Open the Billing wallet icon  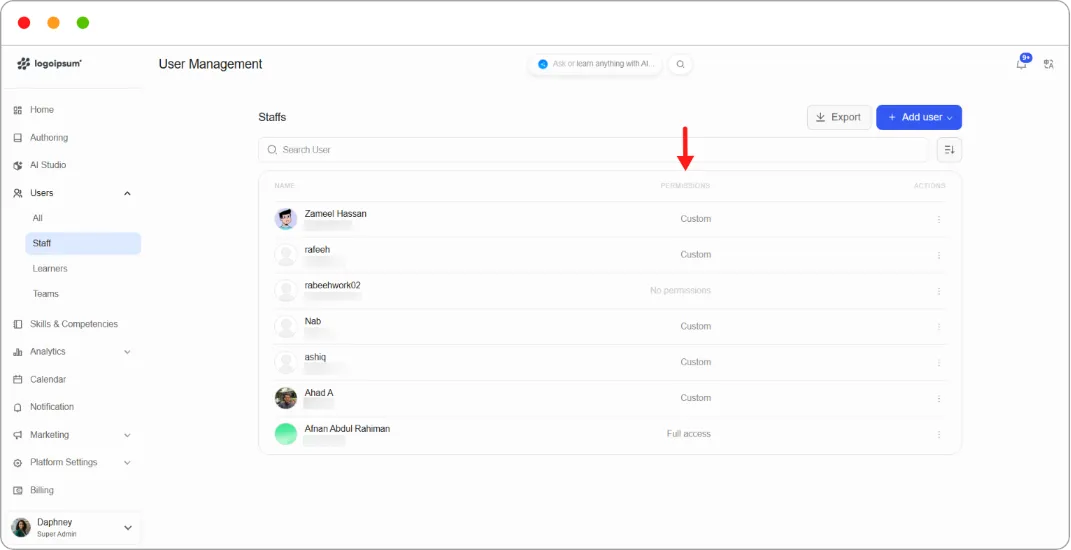pos(18,491)
